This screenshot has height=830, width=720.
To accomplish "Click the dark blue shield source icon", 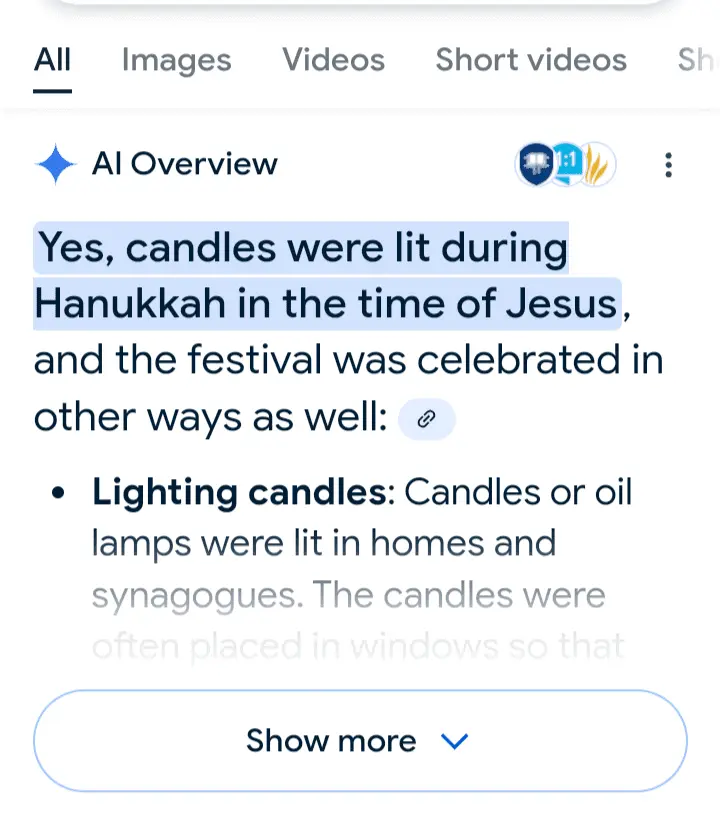I will pos(535,165).
